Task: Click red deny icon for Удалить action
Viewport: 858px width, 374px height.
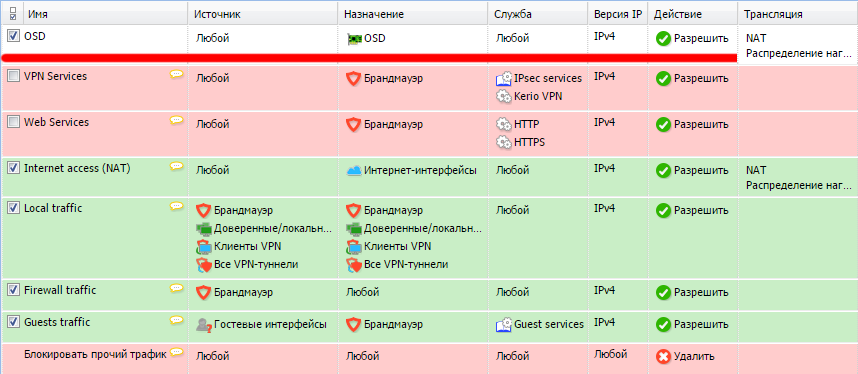Action: (663, 357)
